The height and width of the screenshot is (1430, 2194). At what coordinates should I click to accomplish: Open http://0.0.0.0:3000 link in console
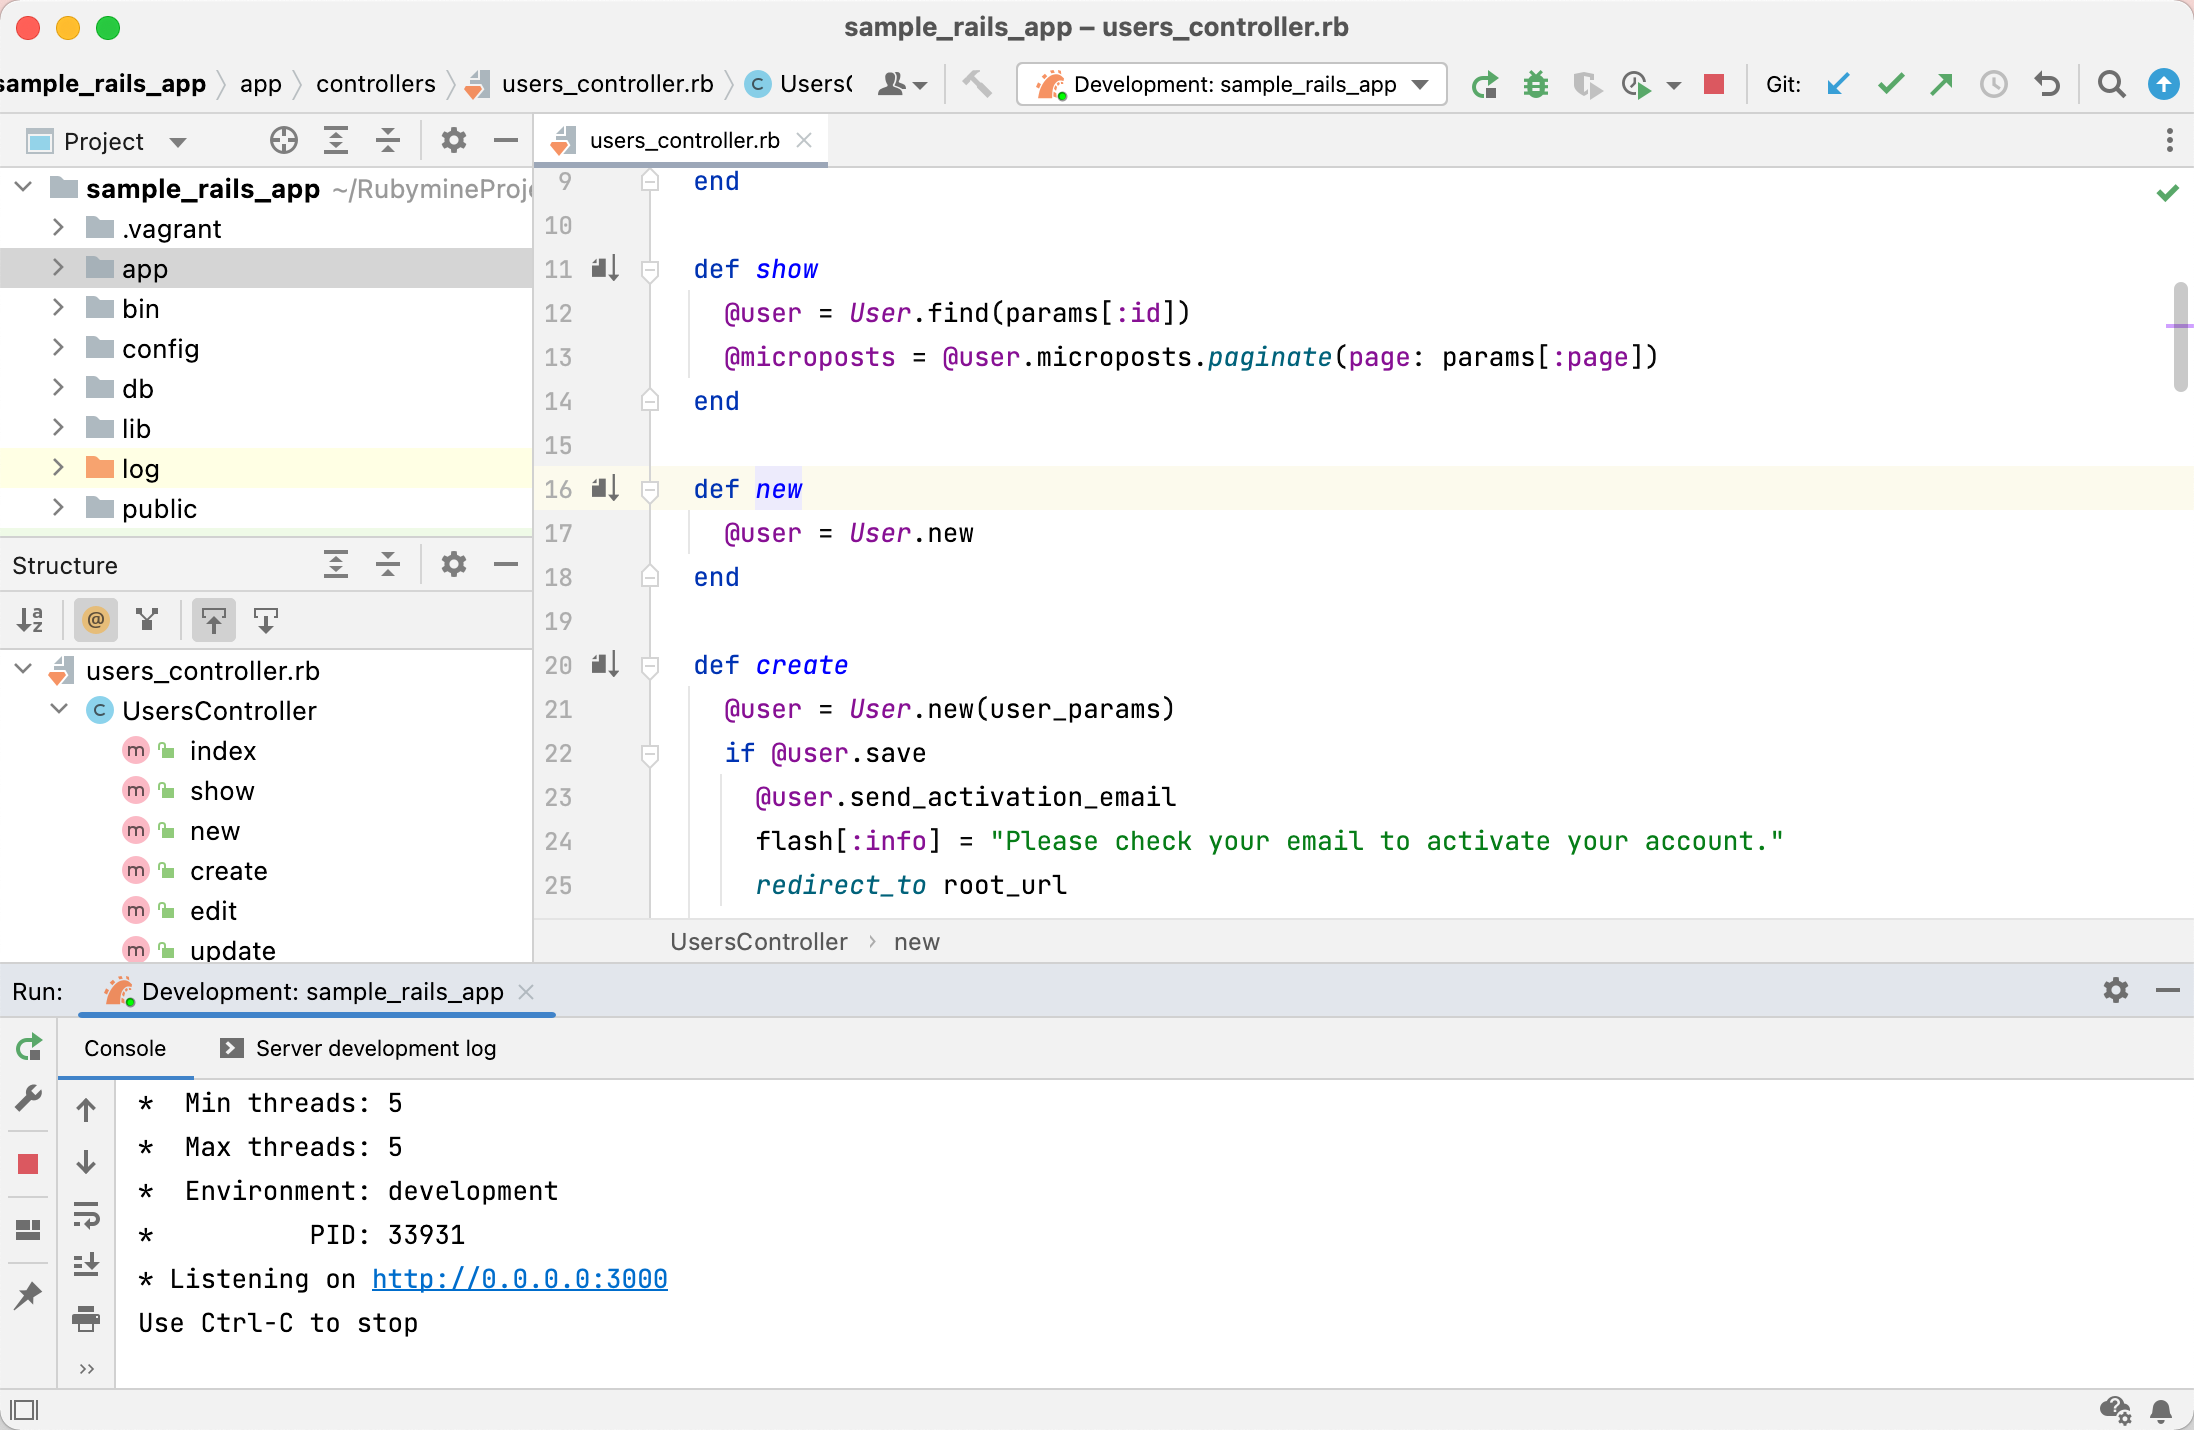coord(519,1279)
